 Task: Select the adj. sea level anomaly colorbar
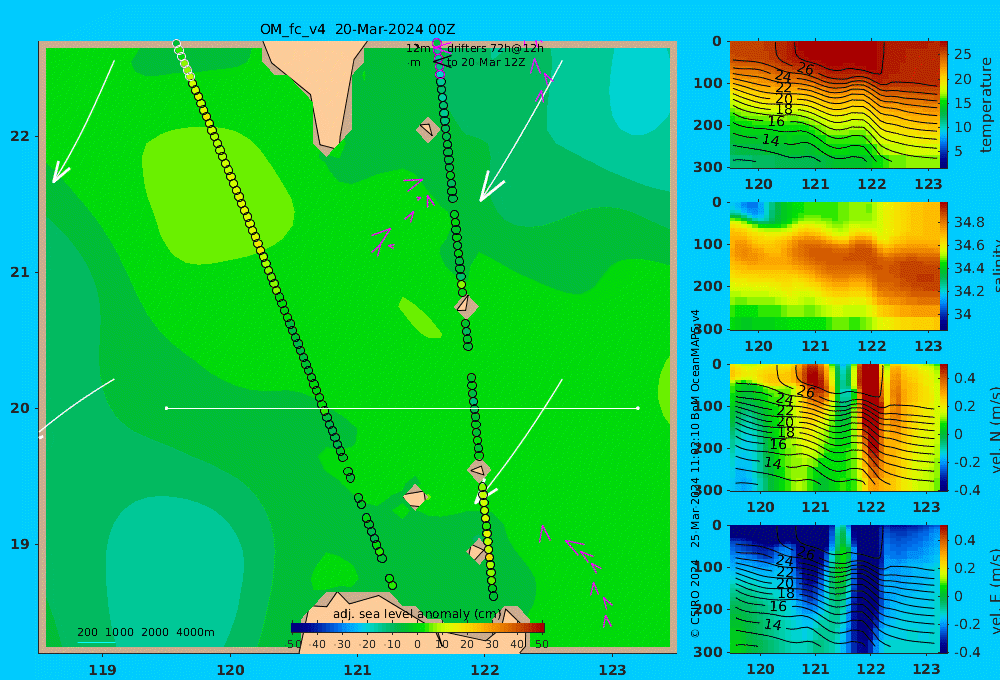pyautogui.click(x=418, y=628)
